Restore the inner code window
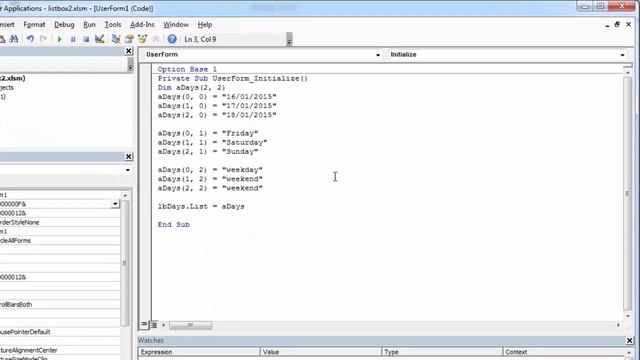 click(617, 24)
